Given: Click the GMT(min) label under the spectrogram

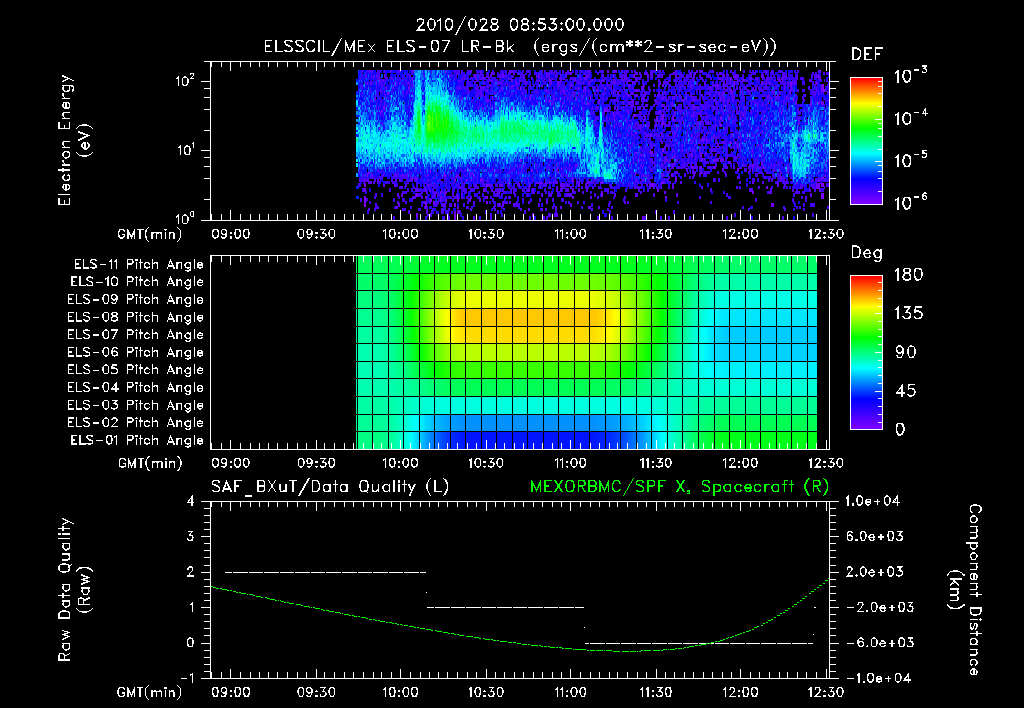Looking at the screenshot, I should (150, 234).
